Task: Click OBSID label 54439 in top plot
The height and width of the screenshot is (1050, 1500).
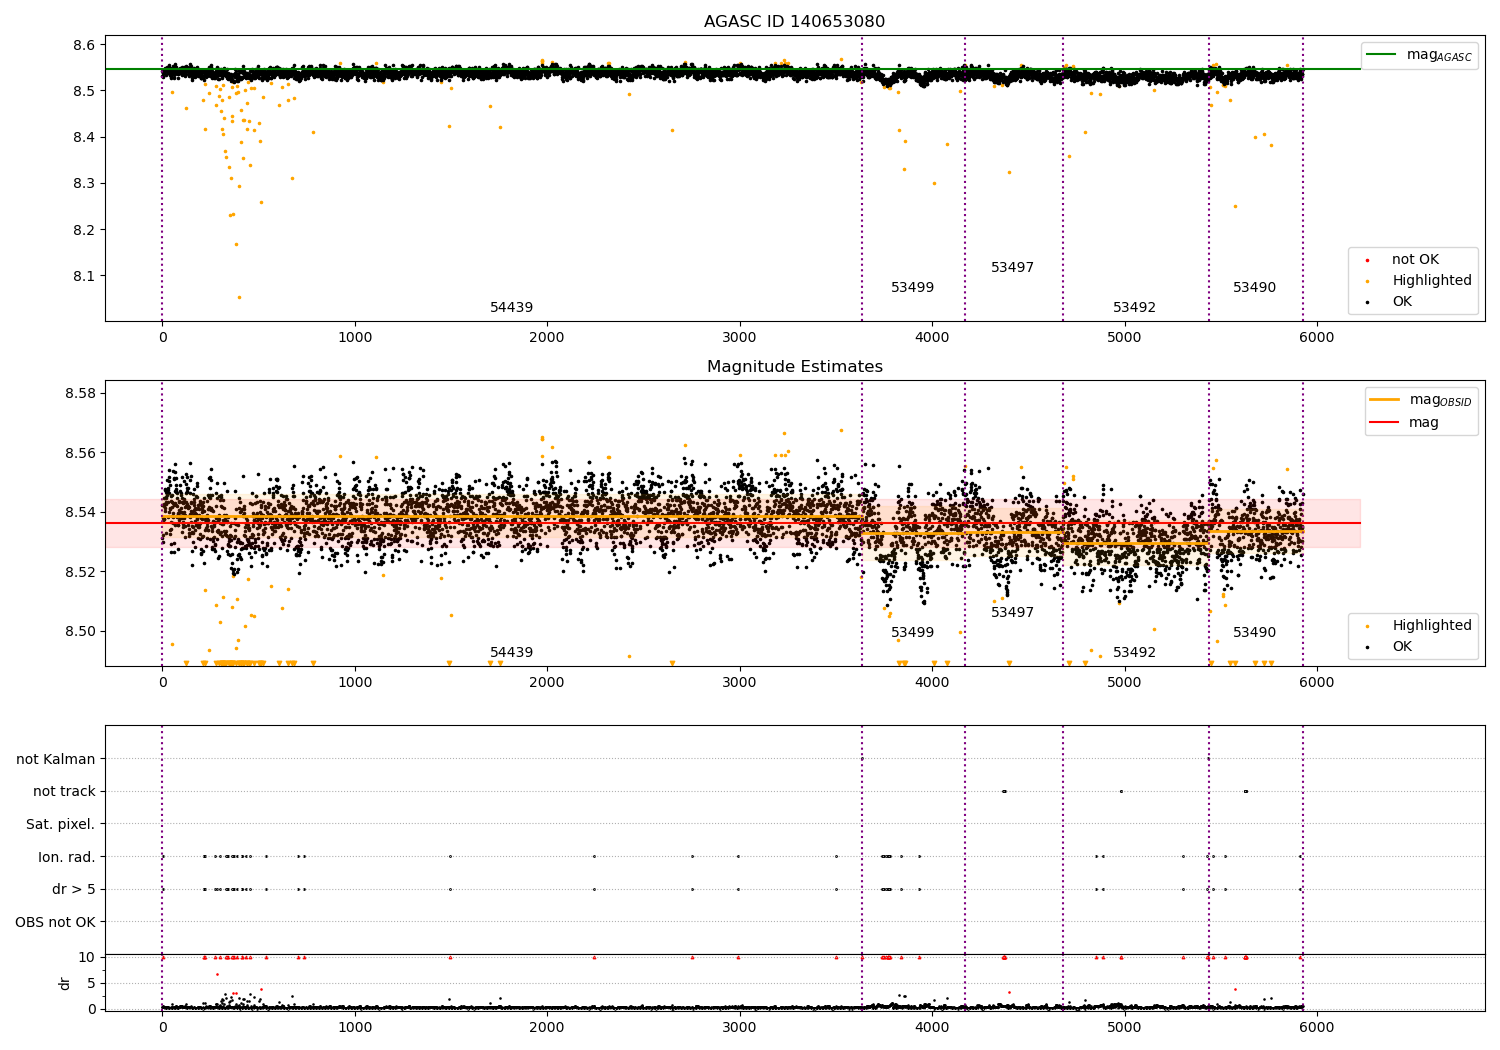Action: tap(511, 308)
